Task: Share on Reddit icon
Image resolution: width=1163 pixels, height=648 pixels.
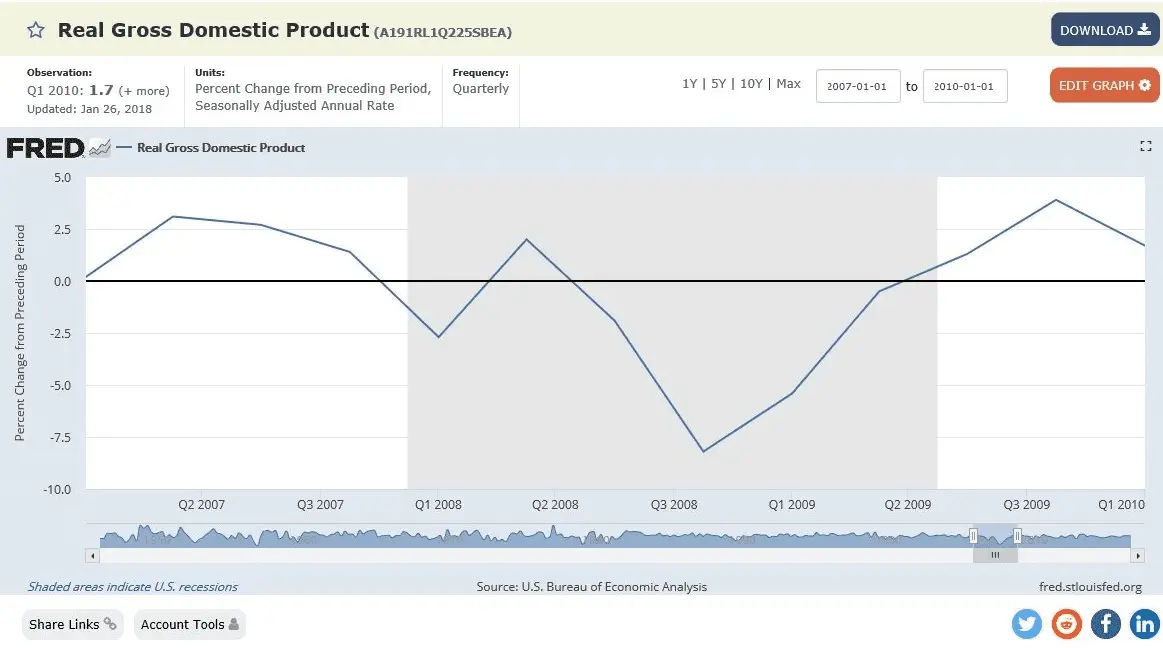Action: pos(1067,624)
